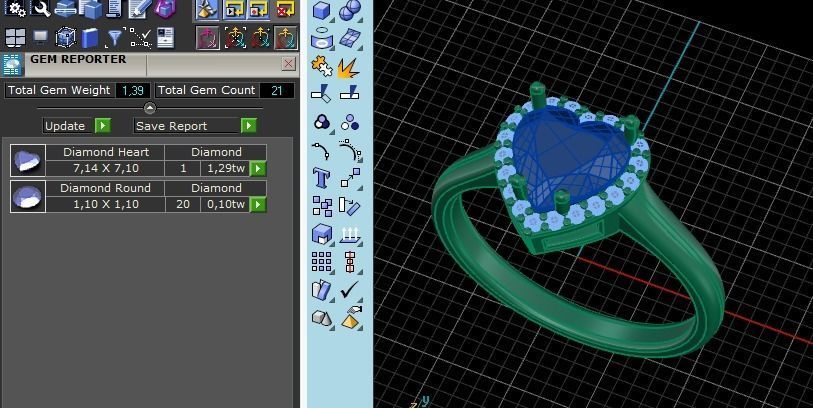This screenshot has width=813, height=408.
Task: Click the rotate rectangle orient tool
Action: 349,206
